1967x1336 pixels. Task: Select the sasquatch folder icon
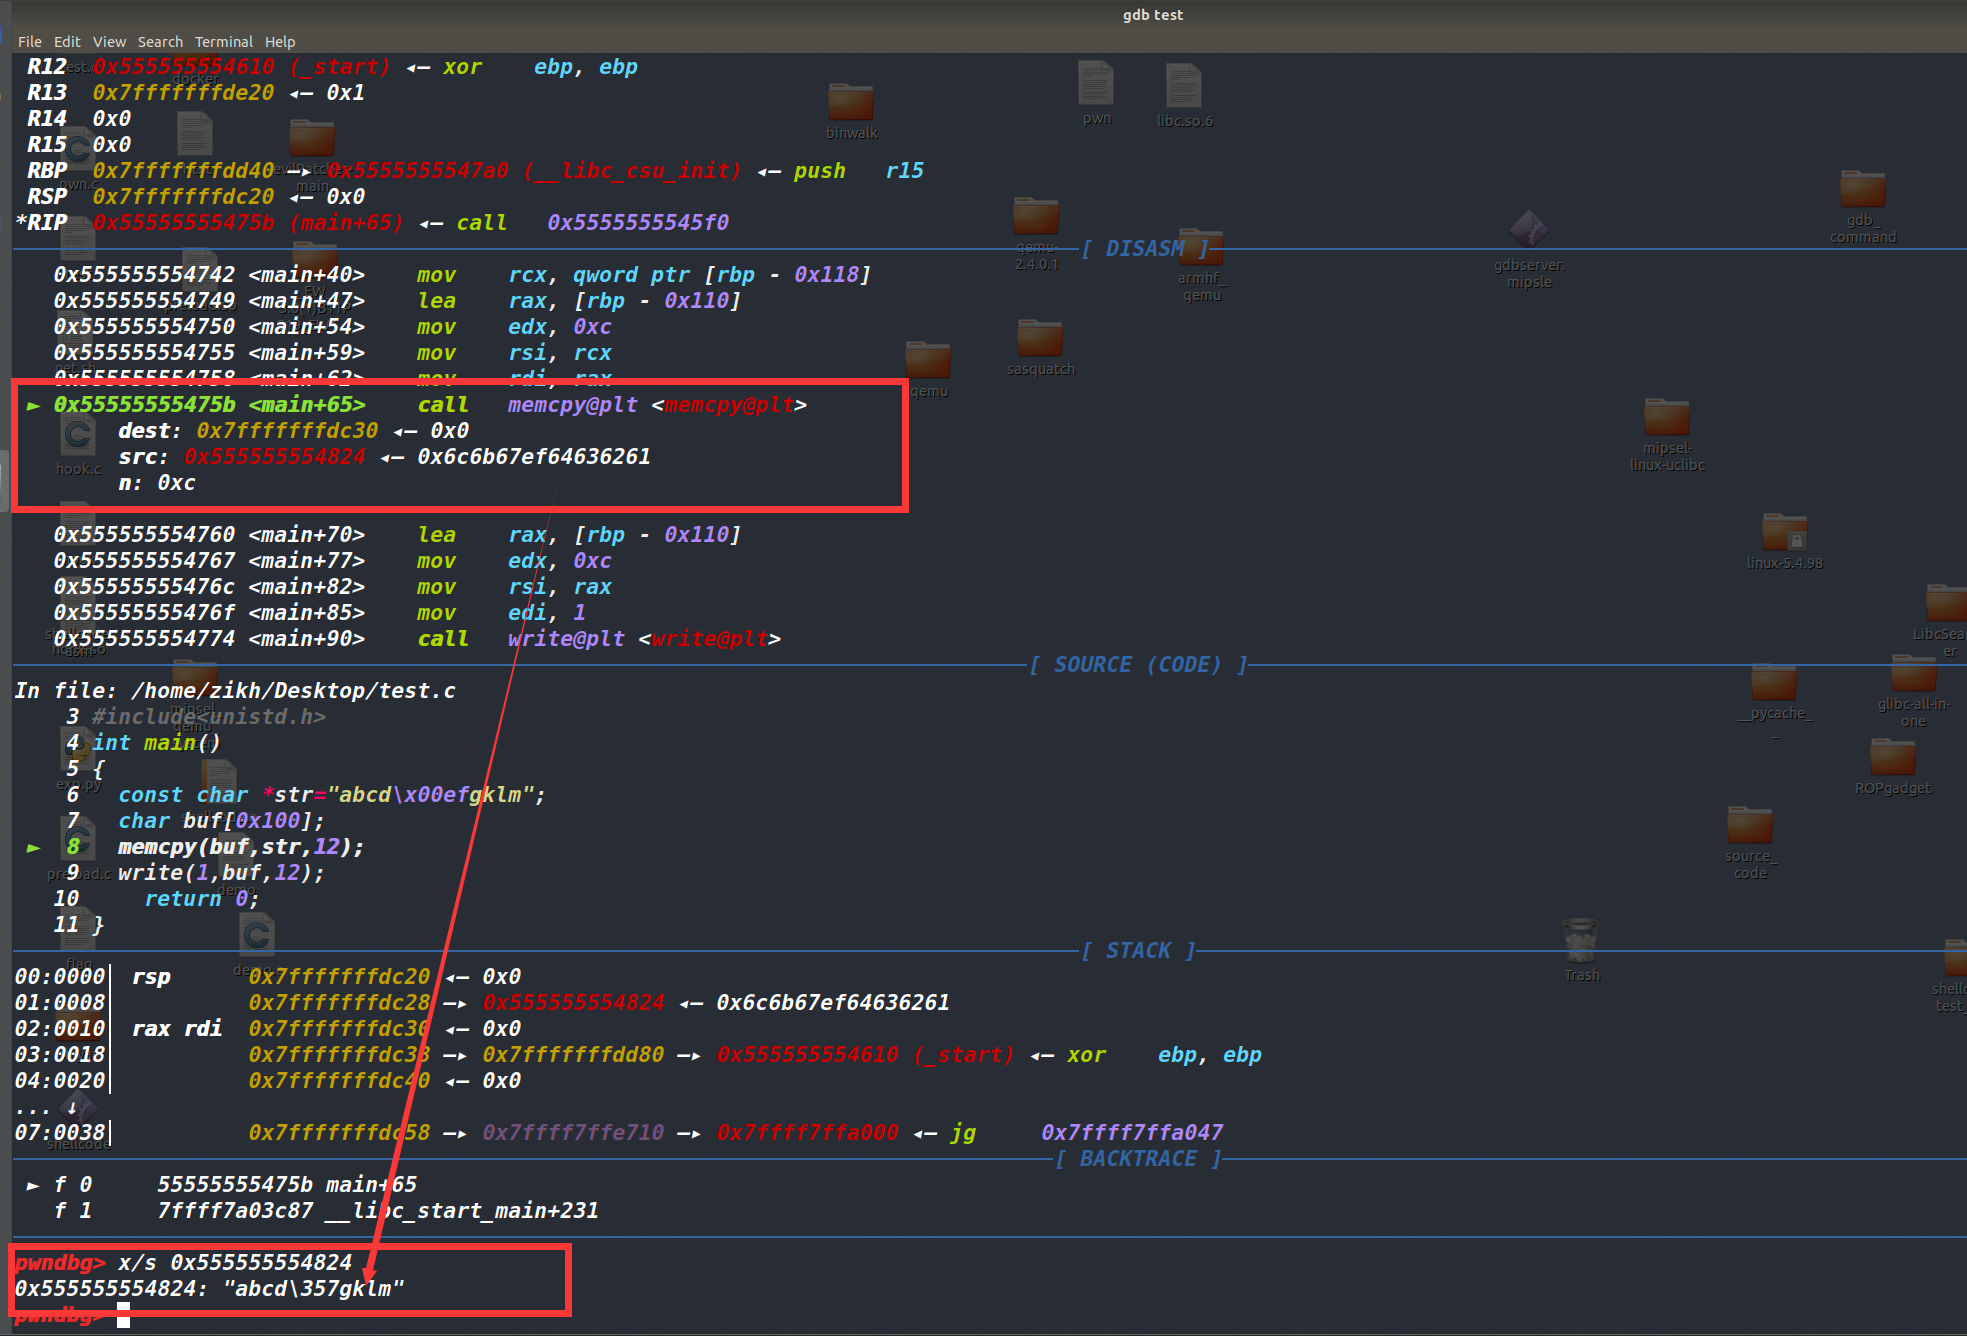[x=1040, y=347]
